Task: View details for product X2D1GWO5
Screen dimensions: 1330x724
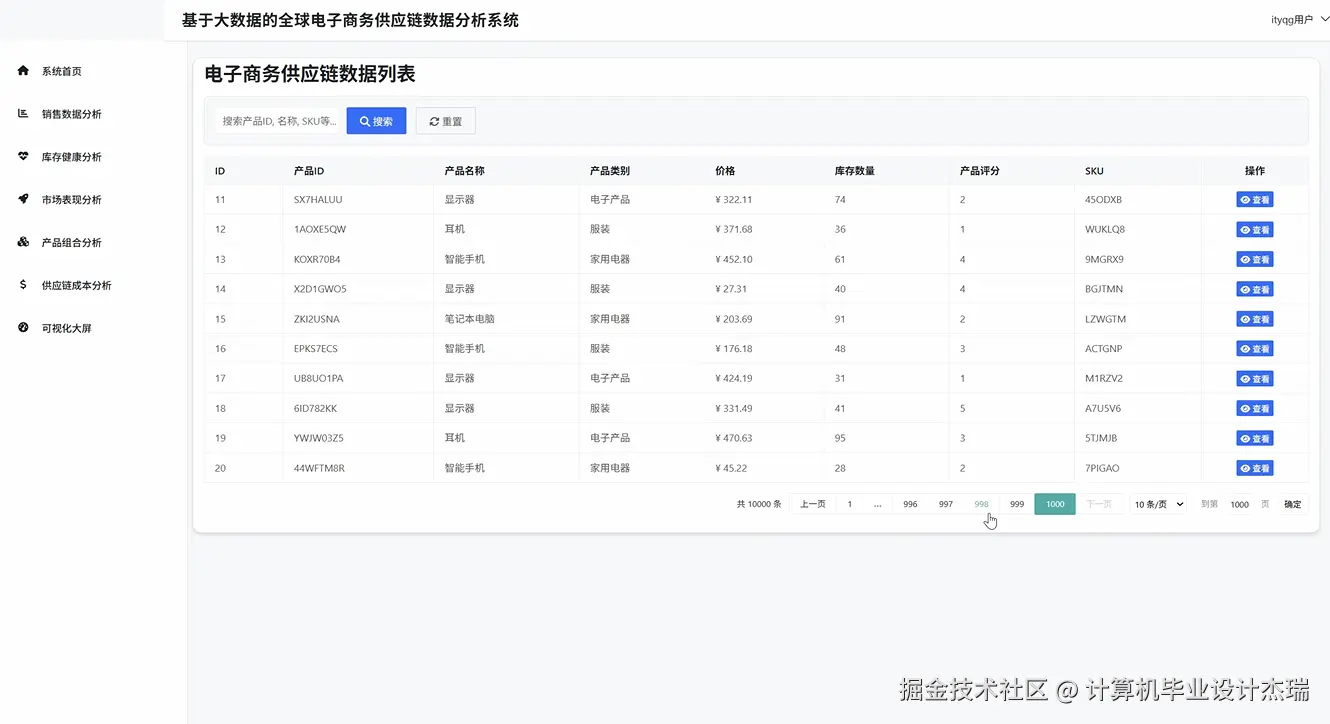Action: click(1254, 290)
